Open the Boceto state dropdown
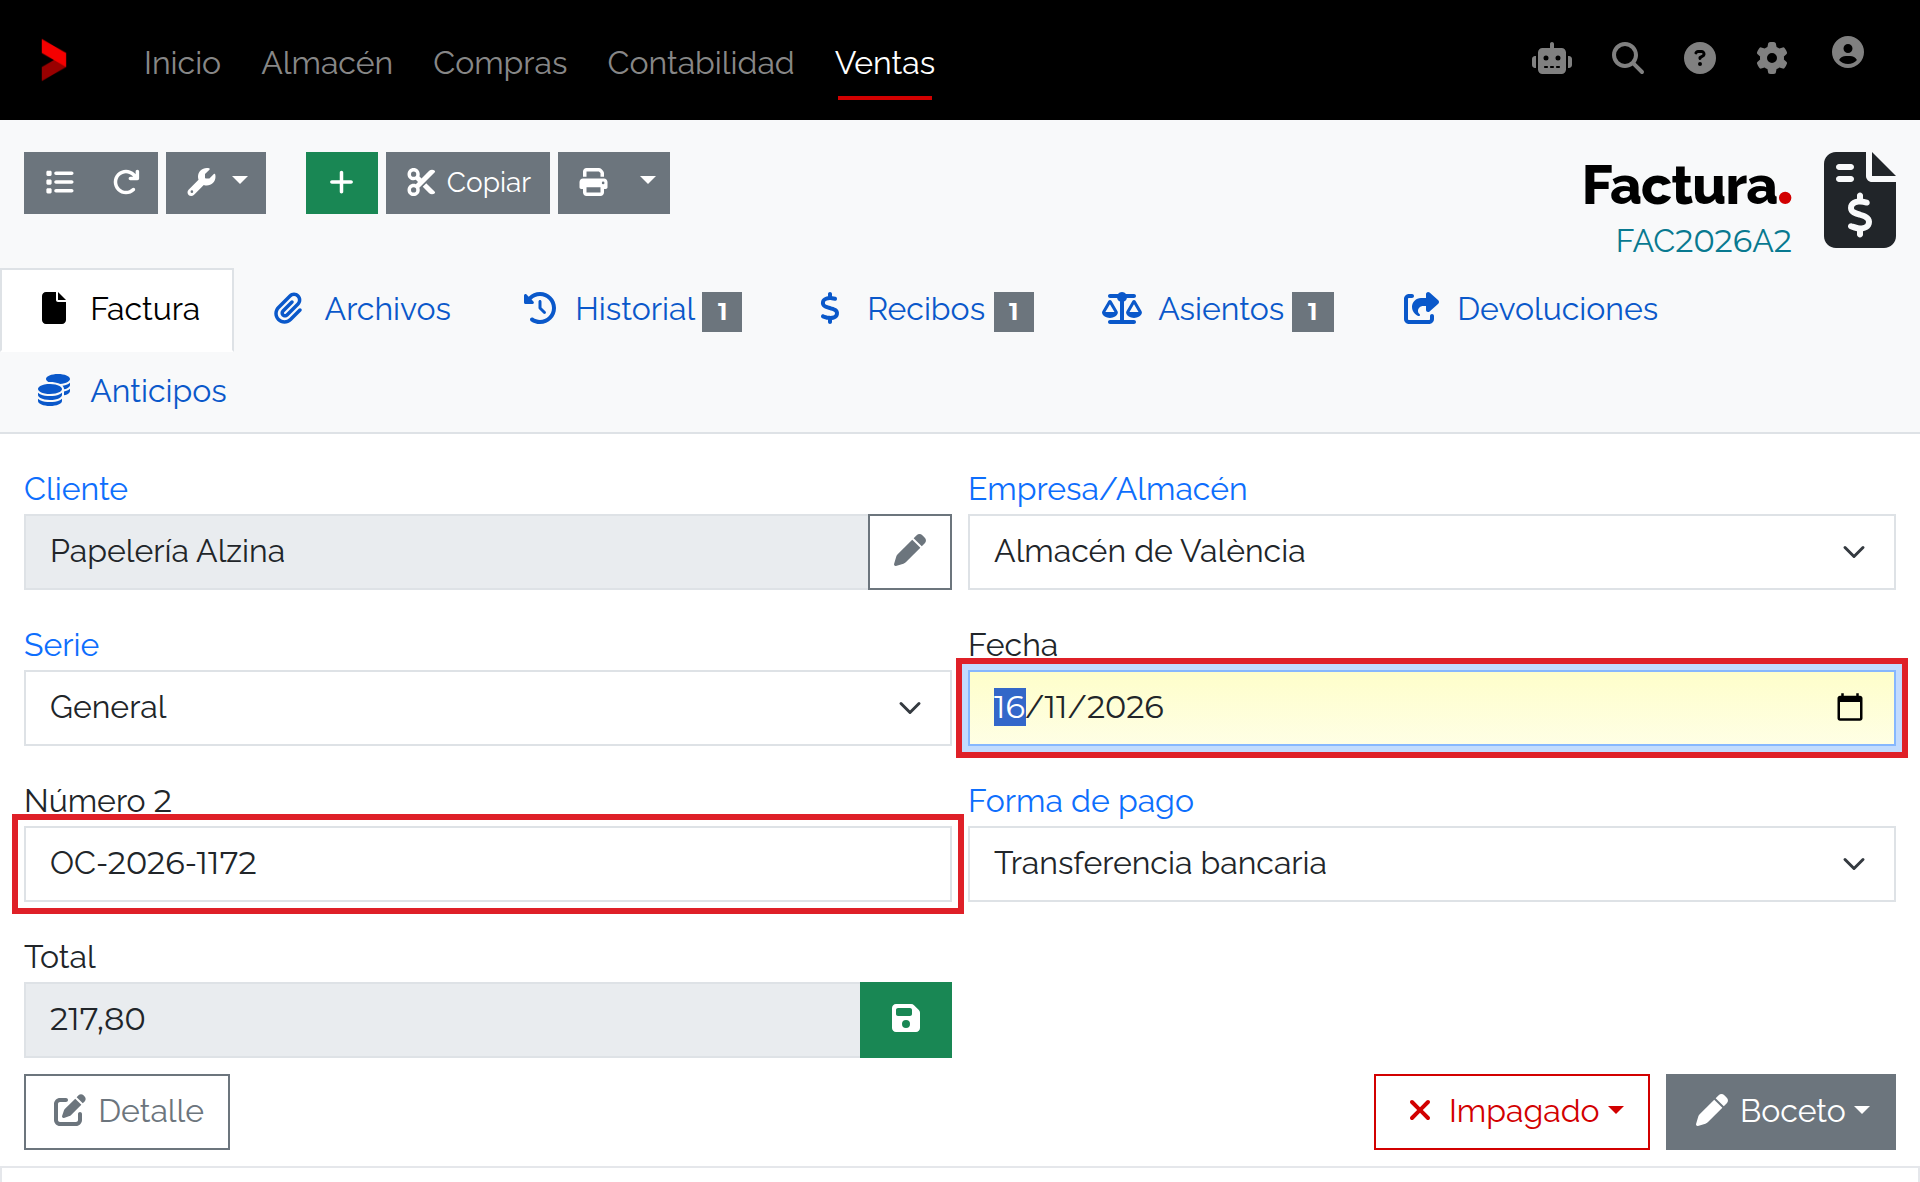The height and width of the screenshot is (1182, 1920). pos(1781,1112)
